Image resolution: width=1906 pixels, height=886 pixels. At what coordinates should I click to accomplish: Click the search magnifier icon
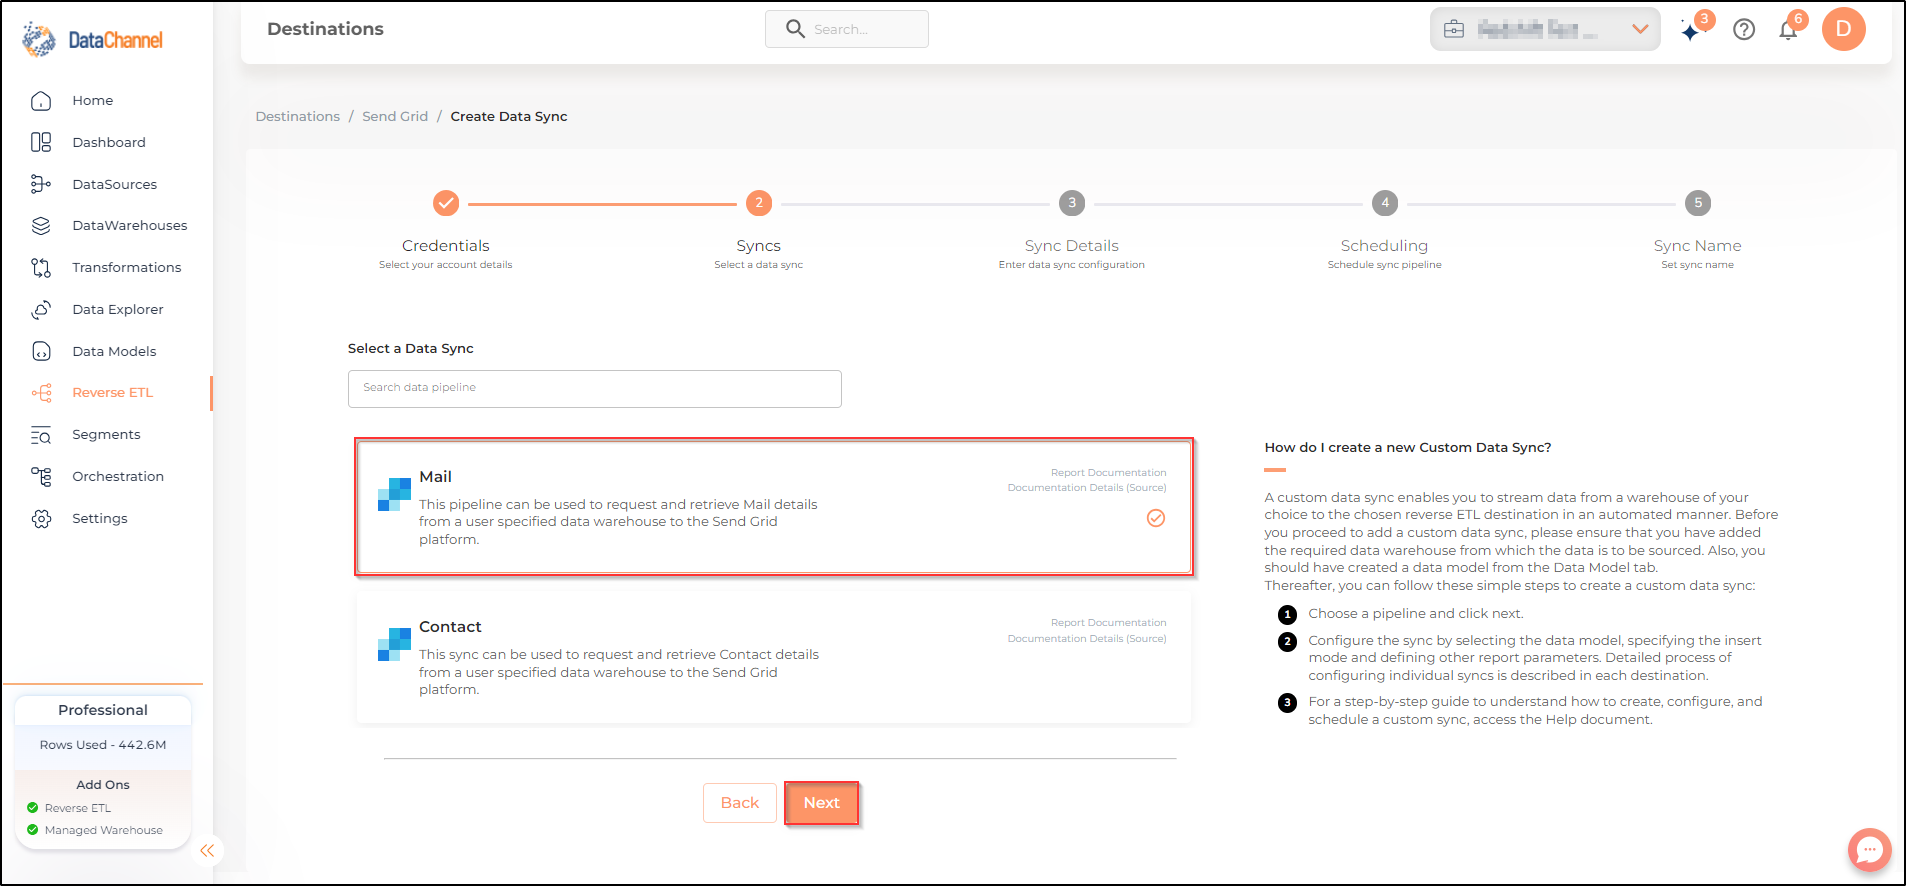[x=795, y=29]
